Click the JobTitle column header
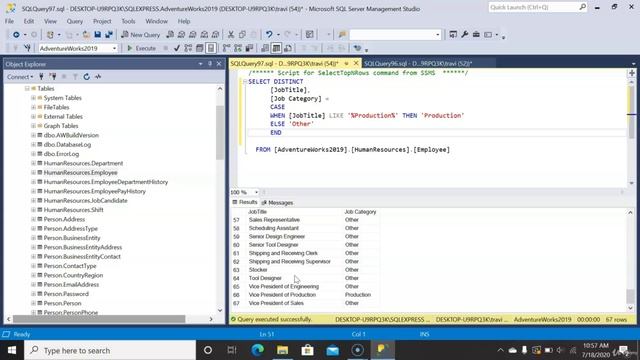Screen dimensions: 640x360 258,212
